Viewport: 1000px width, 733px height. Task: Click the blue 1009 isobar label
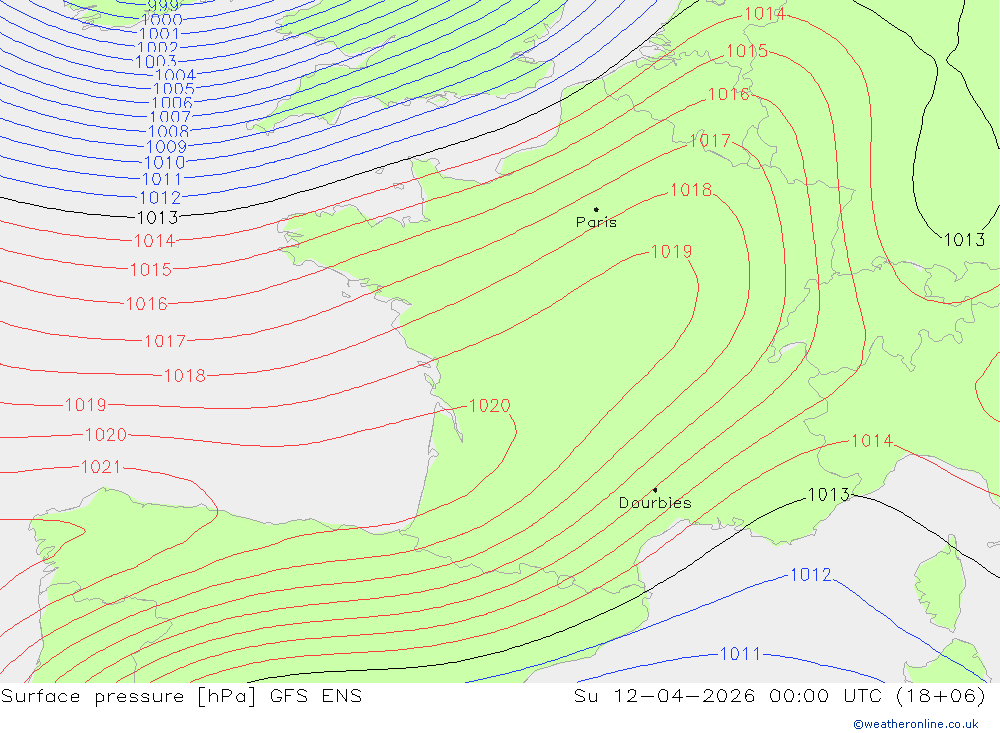click(x=166, y=147)
